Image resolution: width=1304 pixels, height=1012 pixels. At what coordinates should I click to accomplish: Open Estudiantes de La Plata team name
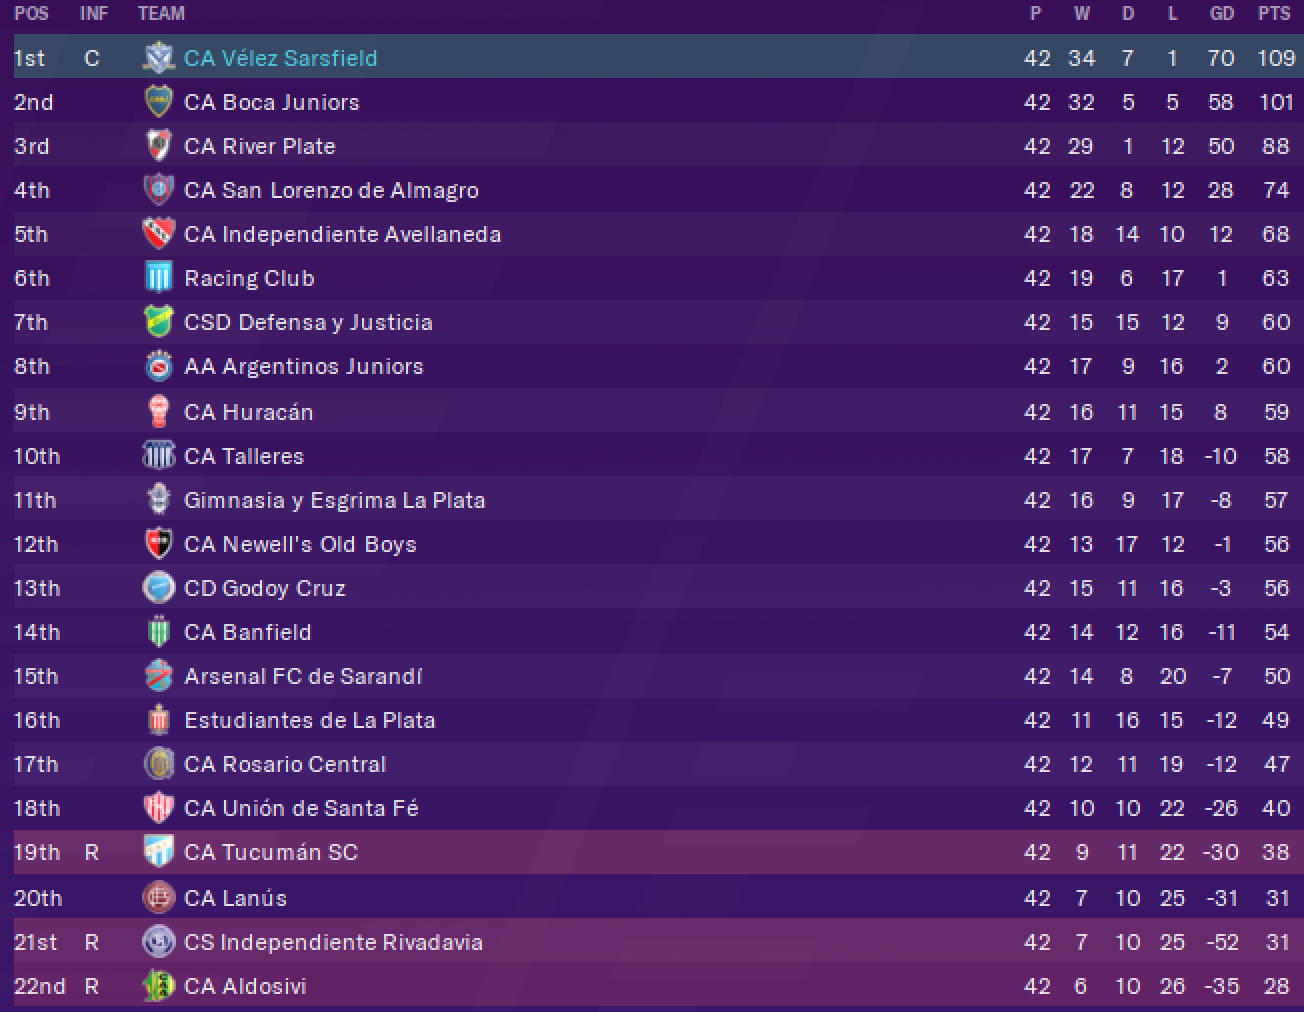point(309,720)
